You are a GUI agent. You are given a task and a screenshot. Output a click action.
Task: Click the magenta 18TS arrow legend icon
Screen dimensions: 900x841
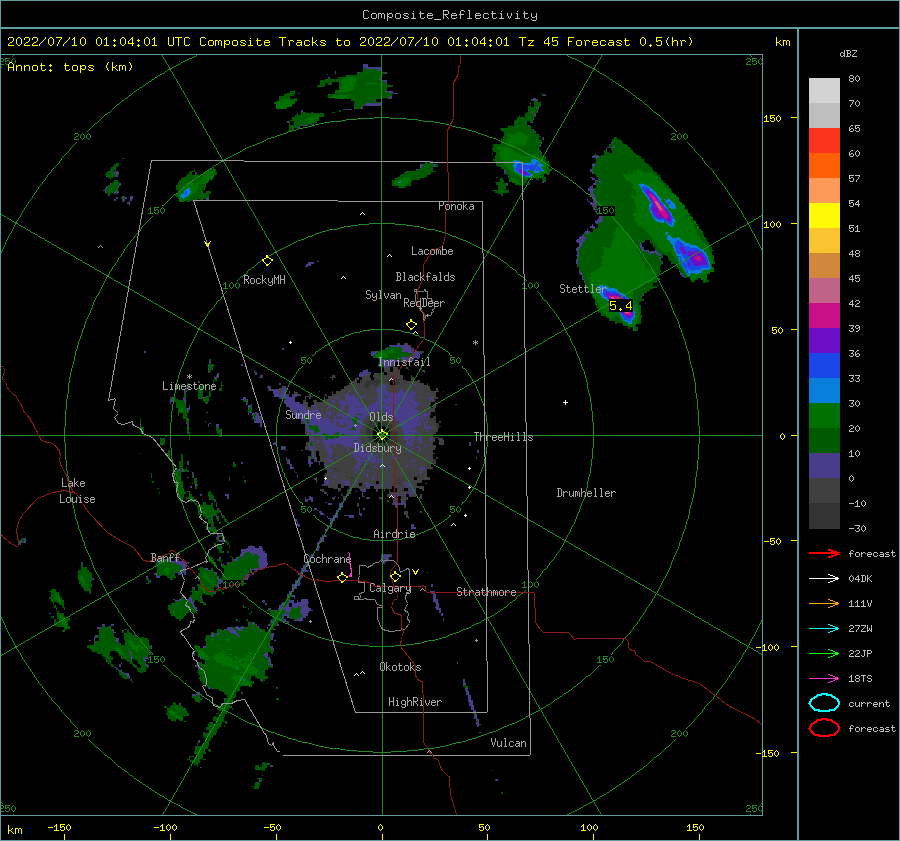click(x=824, y=679)
